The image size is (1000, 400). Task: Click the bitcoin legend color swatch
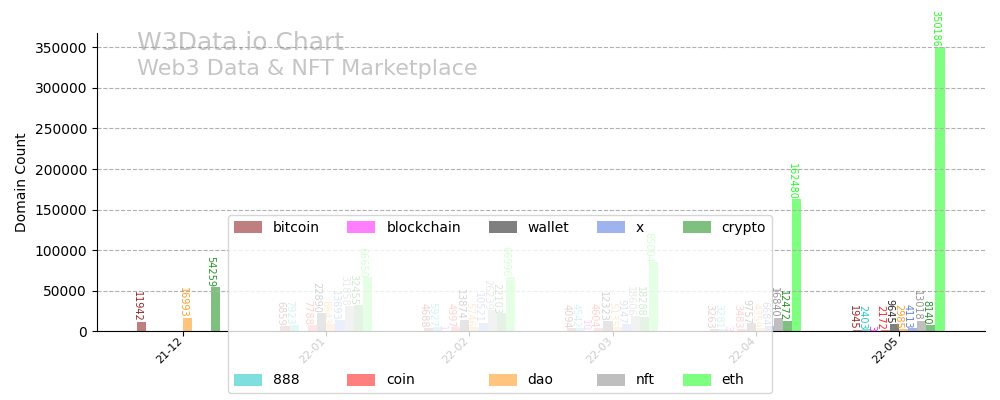pos(247,227)
